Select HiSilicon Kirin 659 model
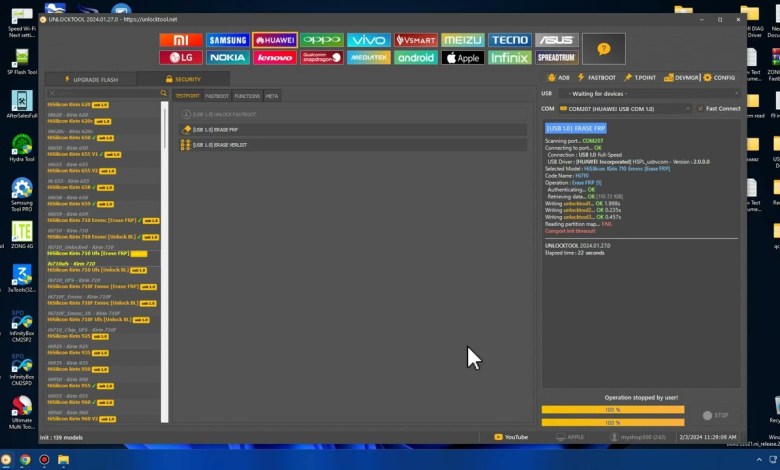The image size is (780, 470). 80,204
